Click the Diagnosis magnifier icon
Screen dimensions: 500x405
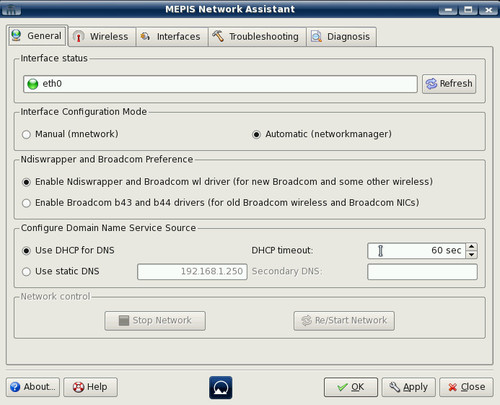point(316,36)
